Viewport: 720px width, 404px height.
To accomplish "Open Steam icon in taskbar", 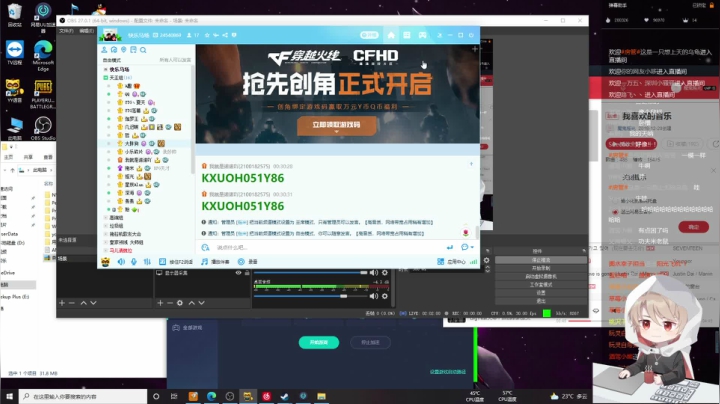I will click(285, 396).
